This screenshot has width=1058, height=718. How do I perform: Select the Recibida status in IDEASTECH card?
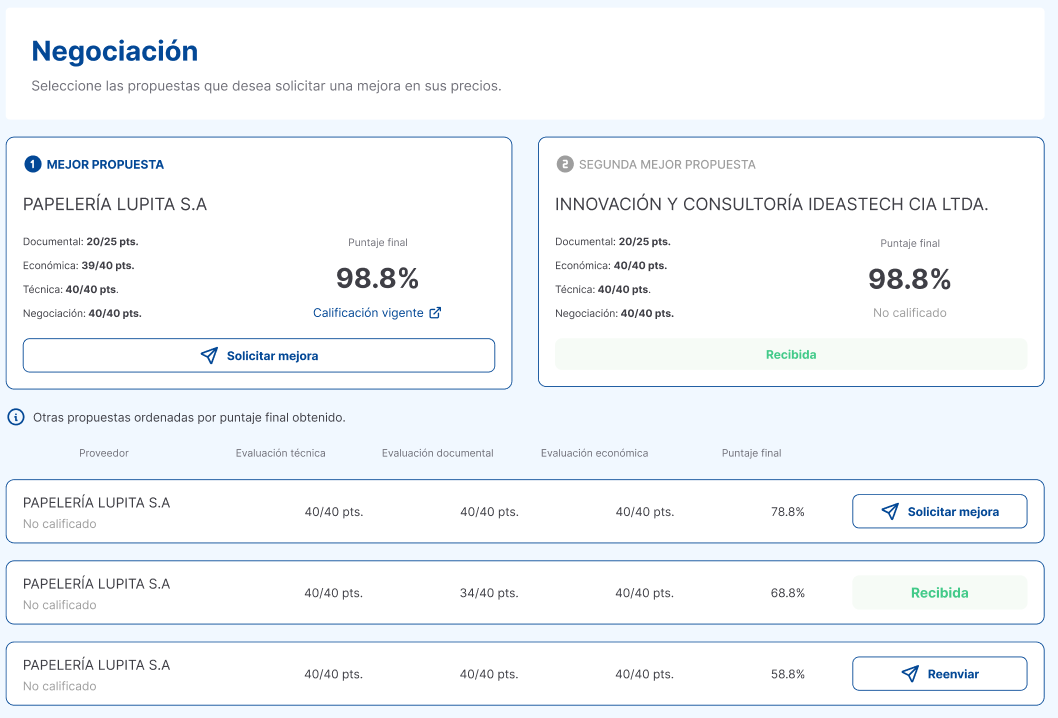[x=791, y=354]
